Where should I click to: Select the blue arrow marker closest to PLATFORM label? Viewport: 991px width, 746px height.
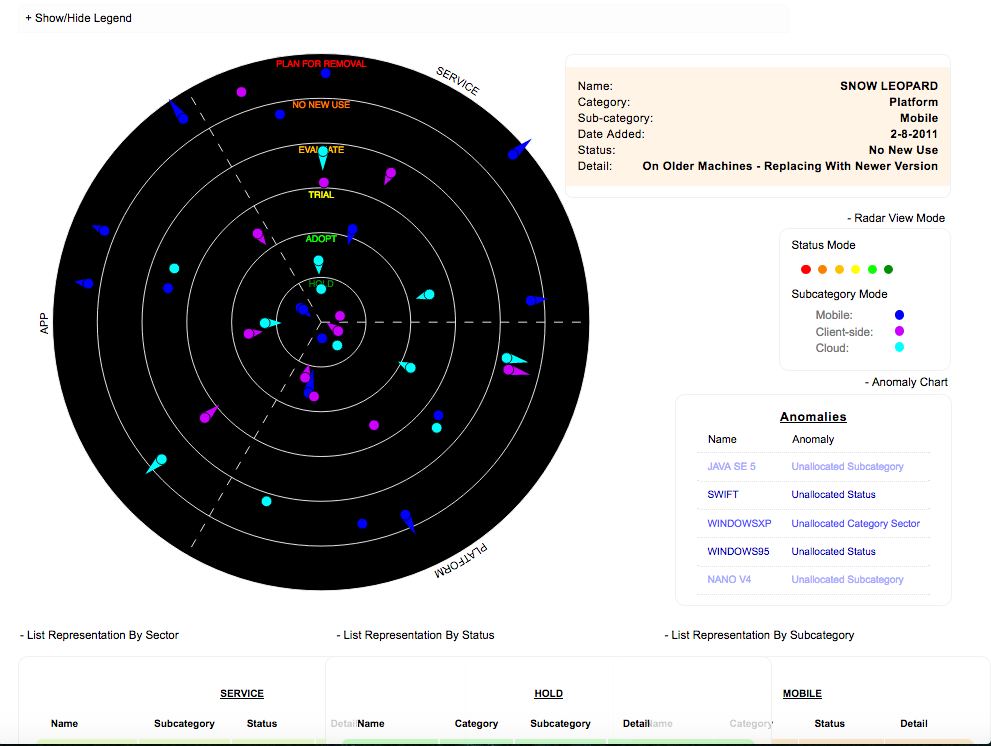point(408,520)
